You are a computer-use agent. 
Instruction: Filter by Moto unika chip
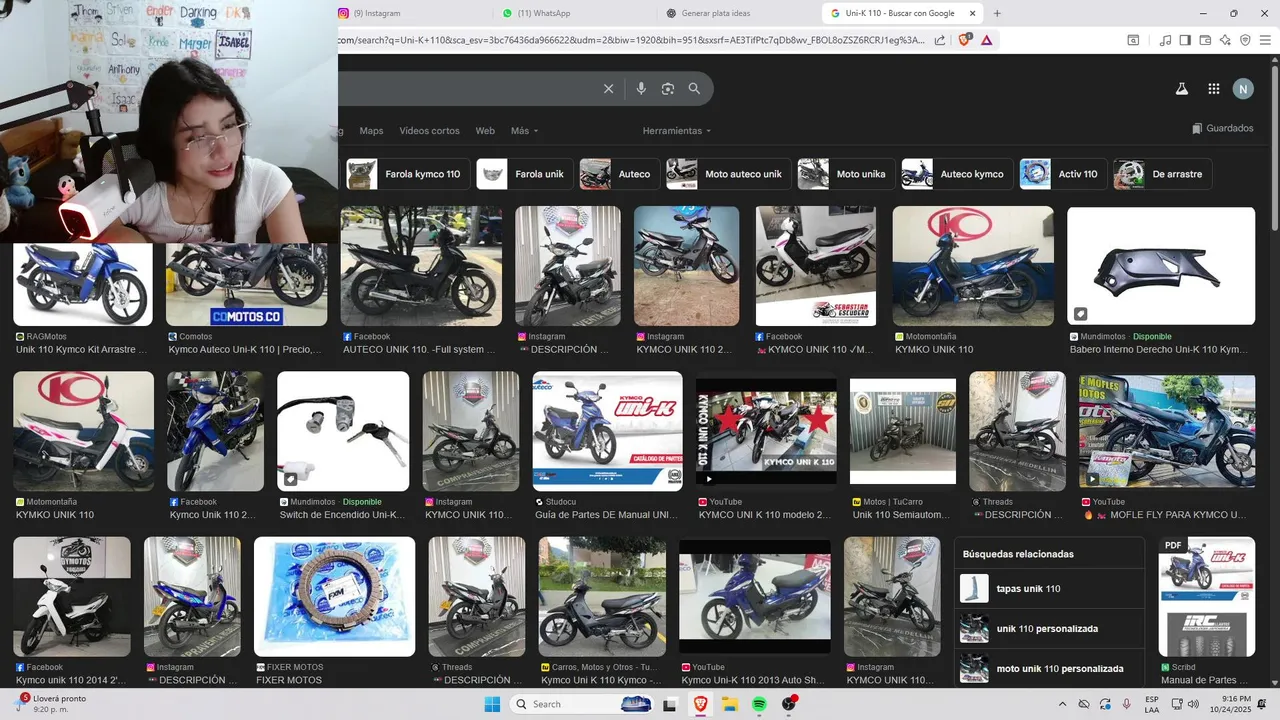846,174
